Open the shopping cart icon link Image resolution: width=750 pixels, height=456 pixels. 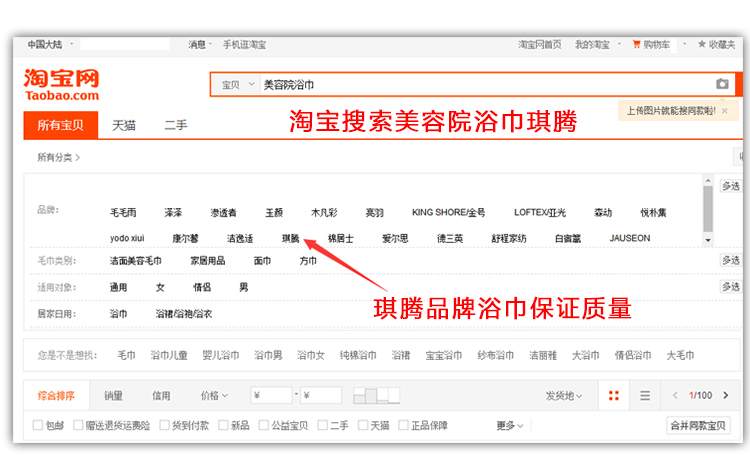tap(636, 44)
